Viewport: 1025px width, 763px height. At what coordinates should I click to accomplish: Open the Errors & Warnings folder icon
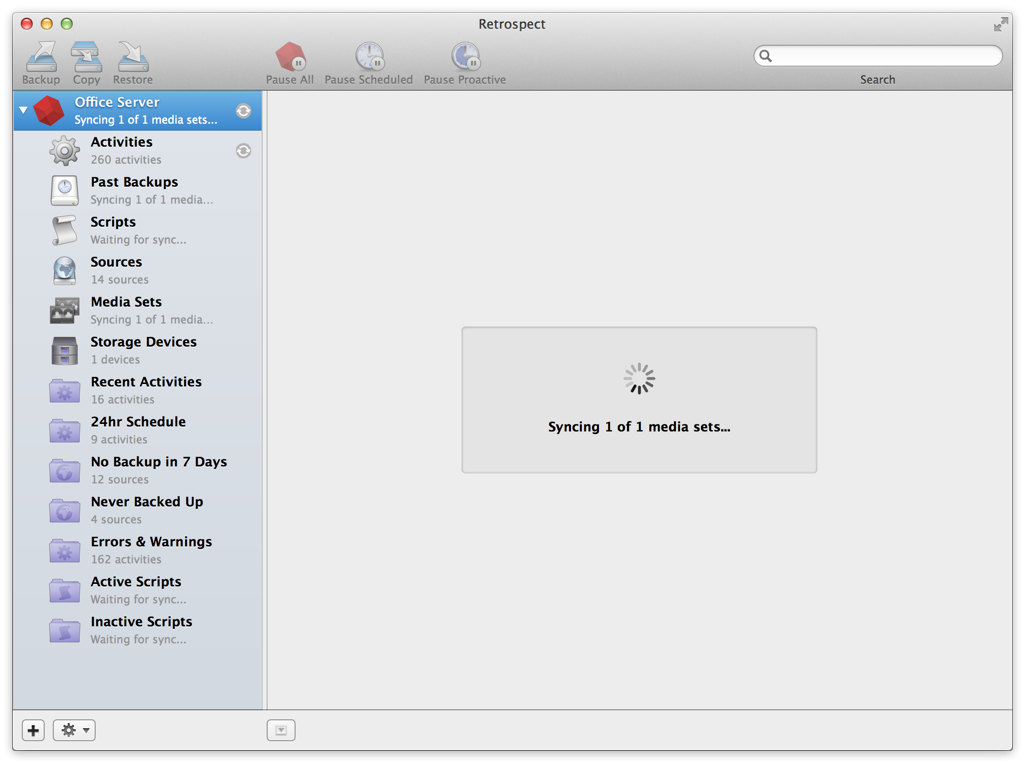[65, 551]
